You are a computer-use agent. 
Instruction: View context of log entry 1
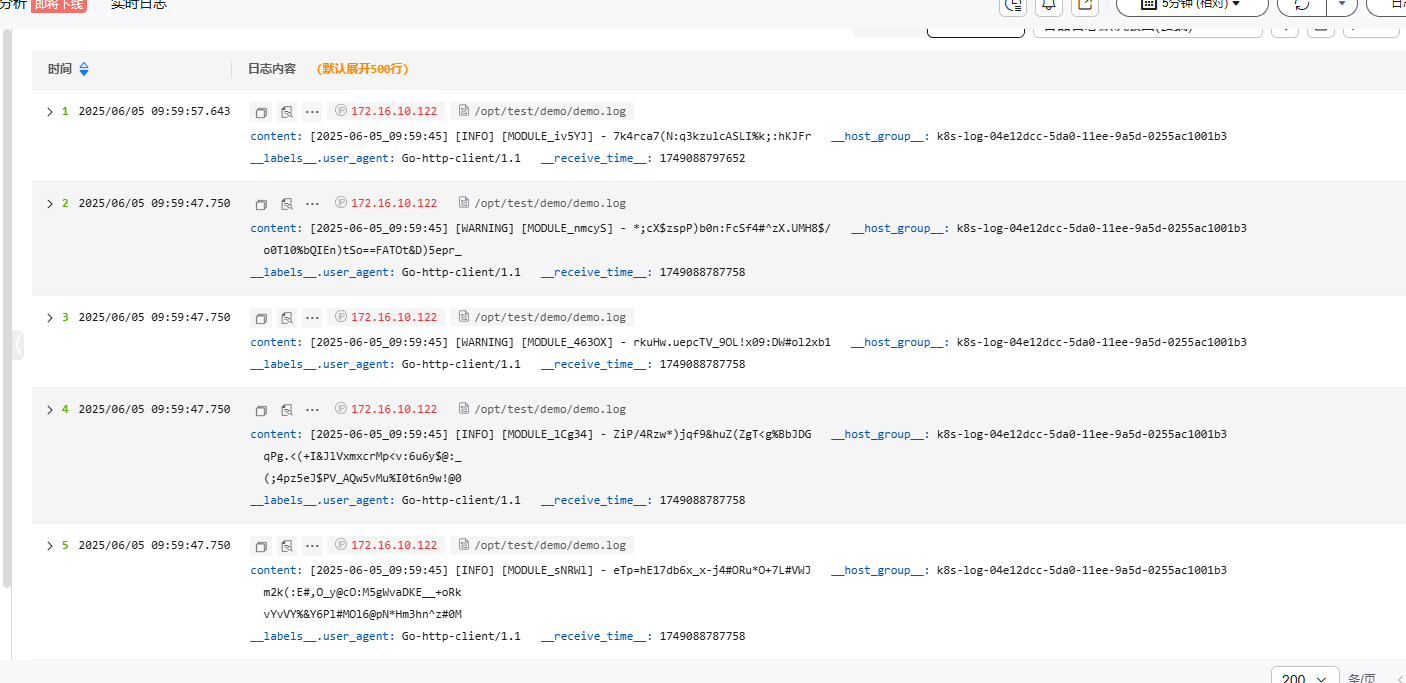(287, 112)
